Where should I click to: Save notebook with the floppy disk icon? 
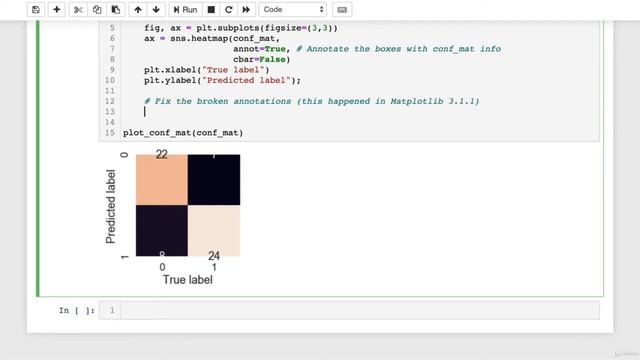tap(36, 9)
